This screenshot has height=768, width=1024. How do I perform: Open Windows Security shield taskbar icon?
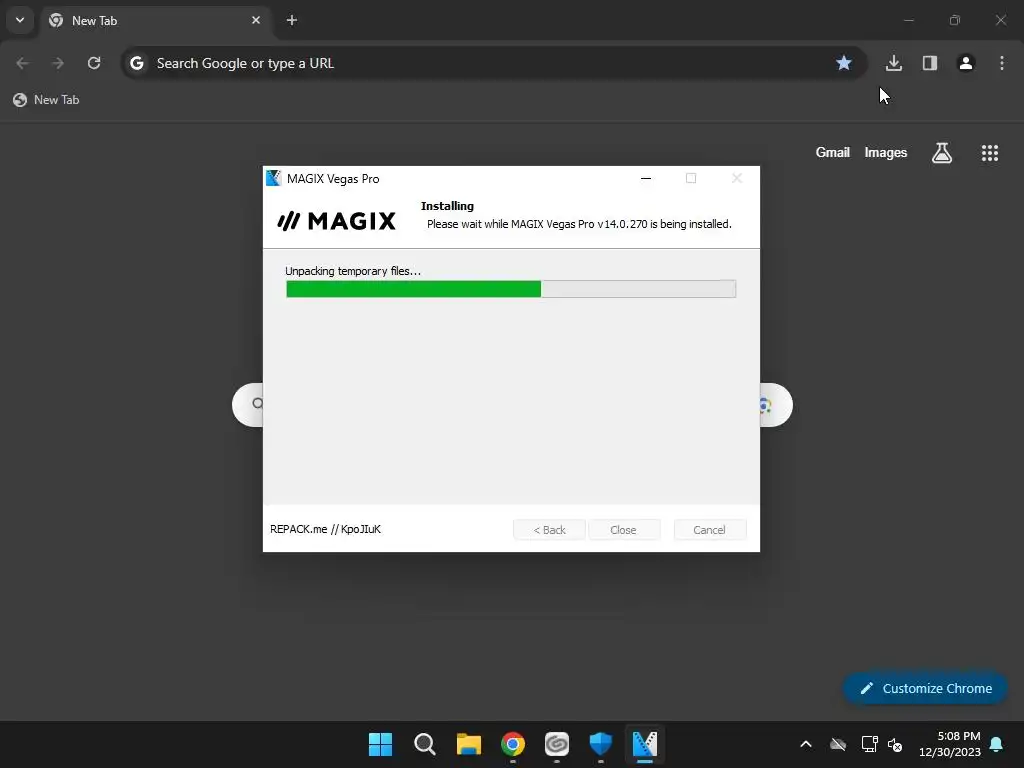600,744
